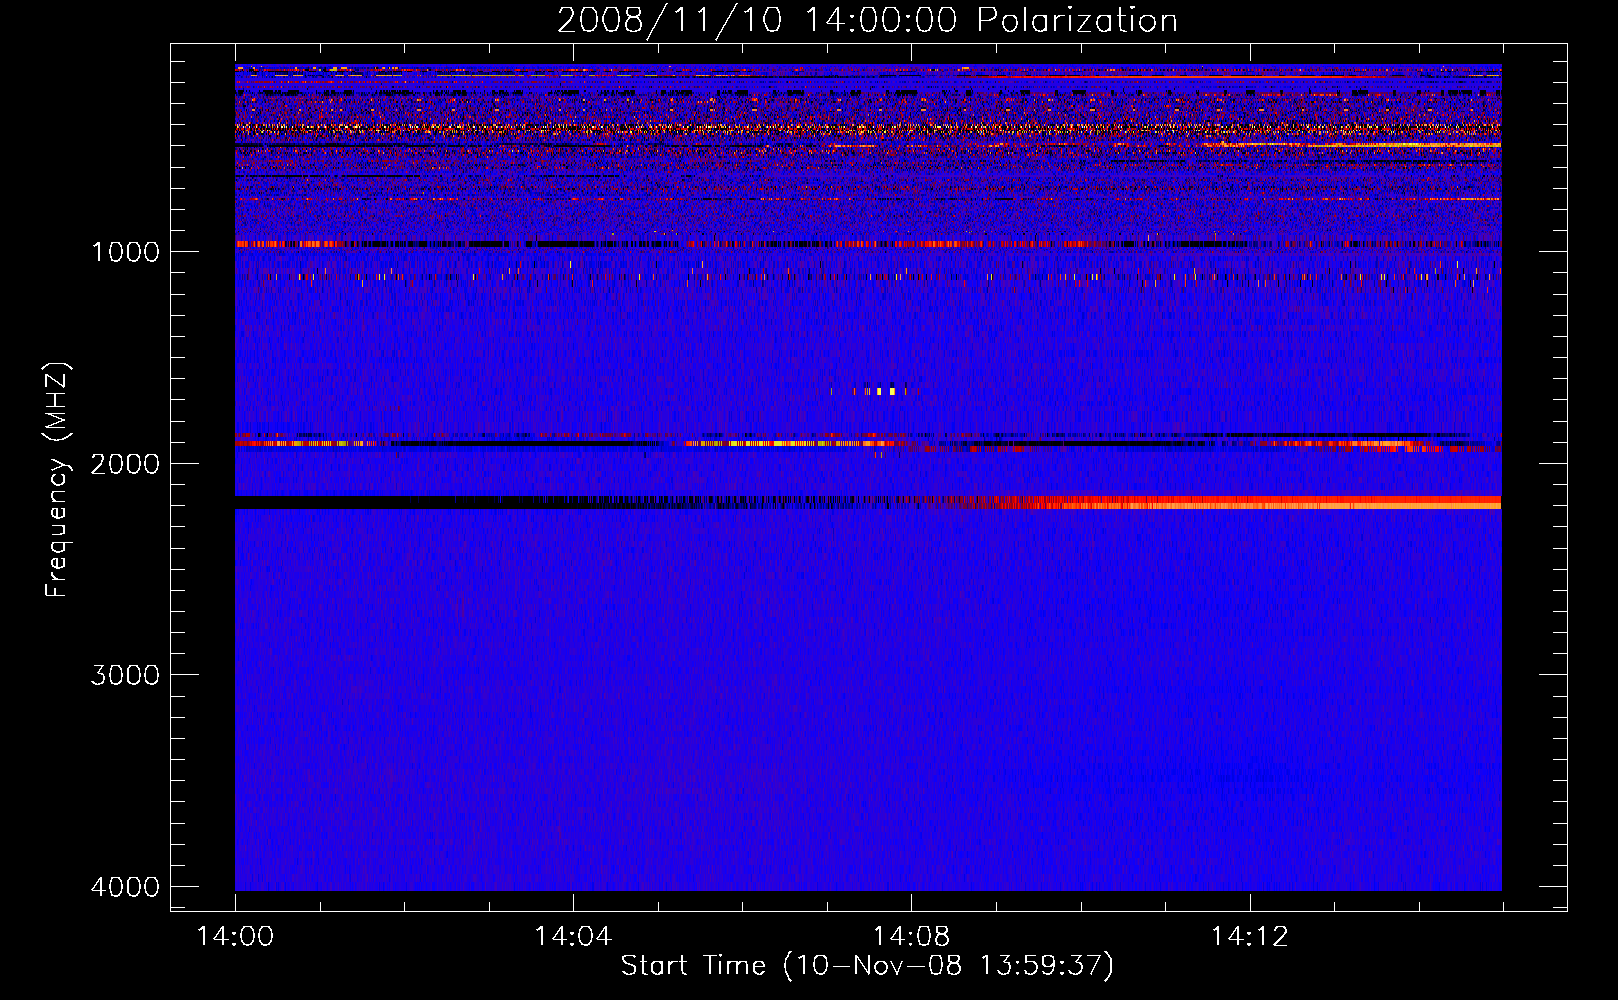Viewport: 1618px width, 1000px height.
Task: Click the 'Frequency (MHZ)' axis label
Action: click(57, 480)
